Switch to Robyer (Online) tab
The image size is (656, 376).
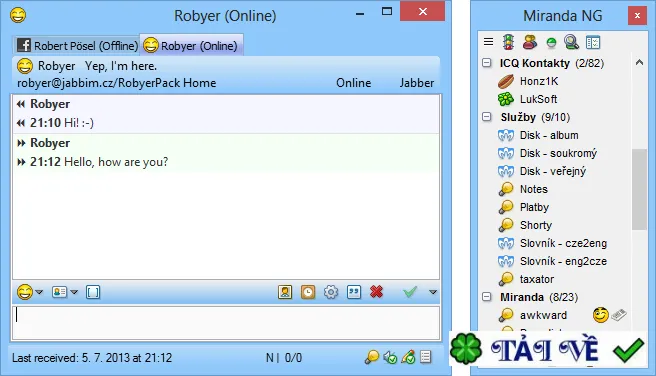coord(191,45)
